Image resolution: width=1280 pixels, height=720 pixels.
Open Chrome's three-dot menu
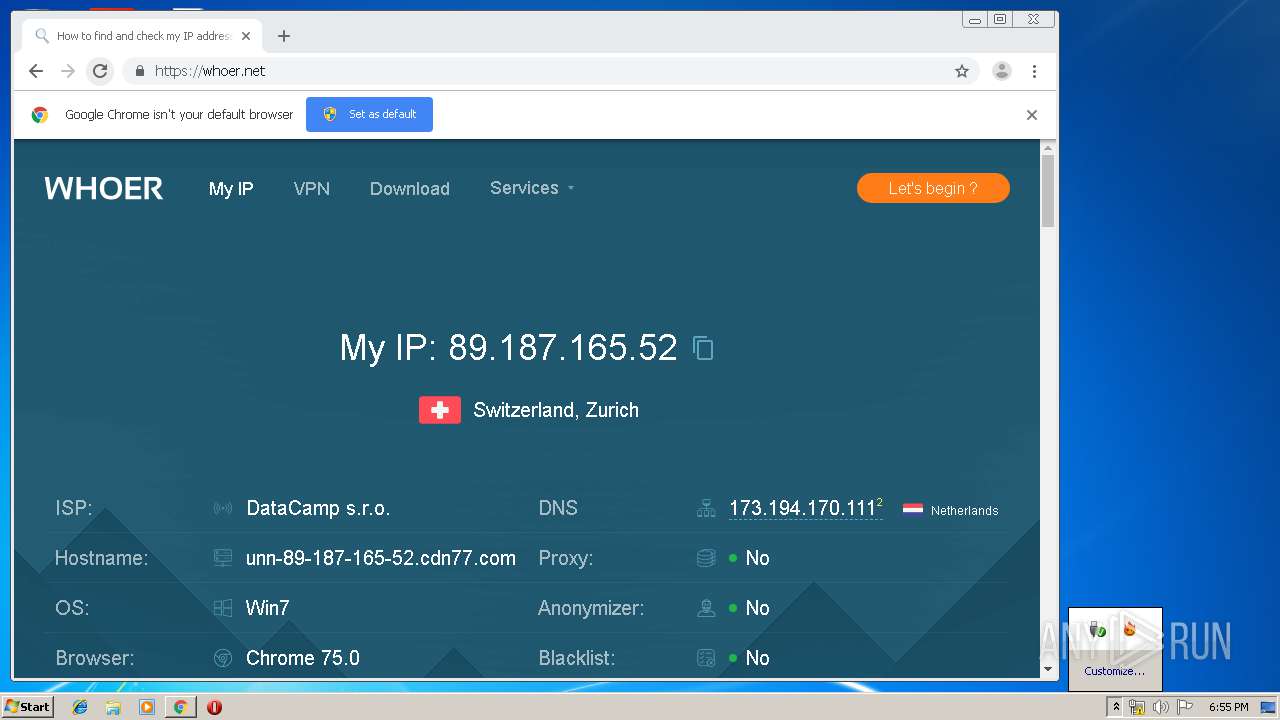click(x=1034, y=71)
